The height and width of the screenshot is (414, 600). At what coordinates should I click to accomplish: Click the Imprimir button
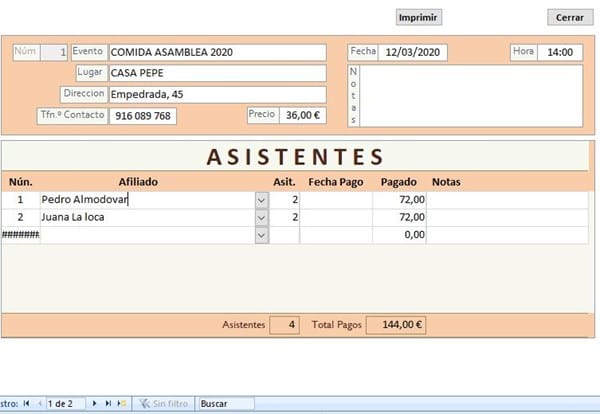click(x=419, y=18)
